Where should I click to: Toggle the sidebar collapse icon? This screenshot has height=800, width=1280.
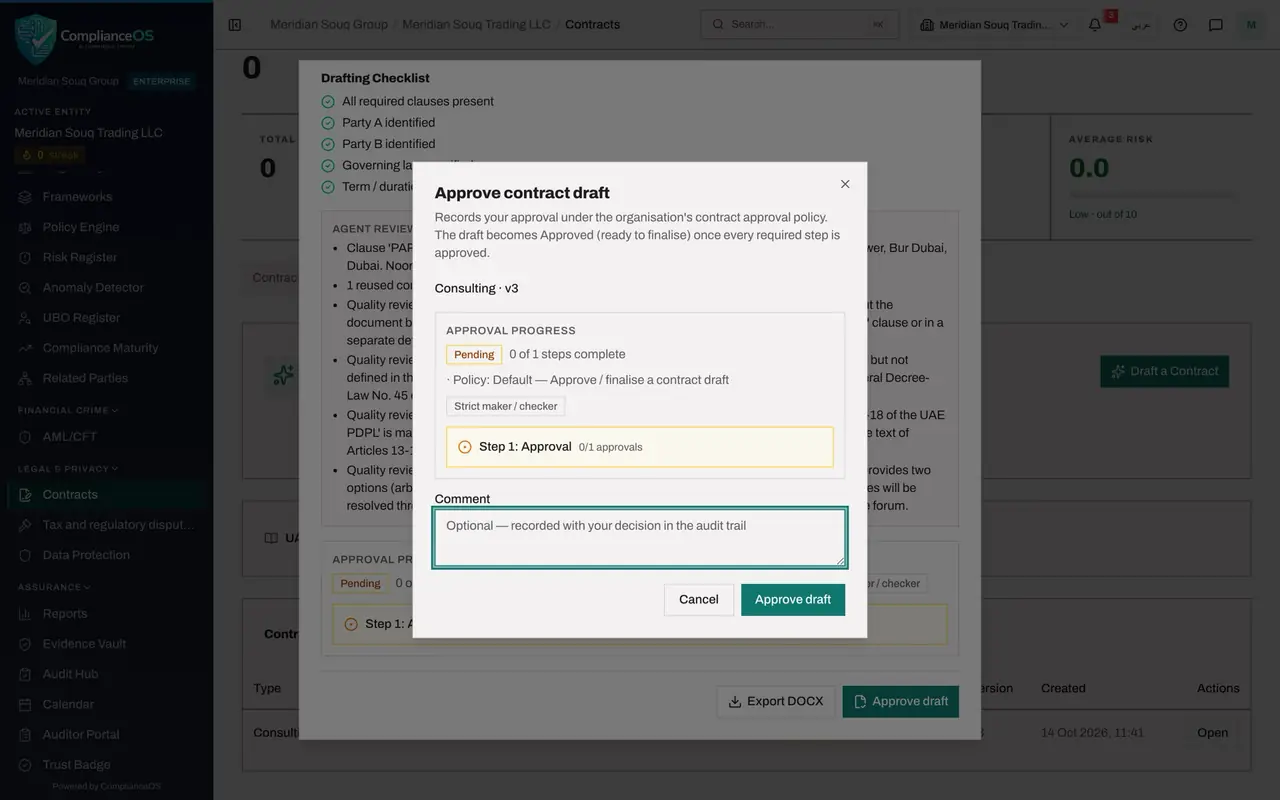tap(235, 25)
